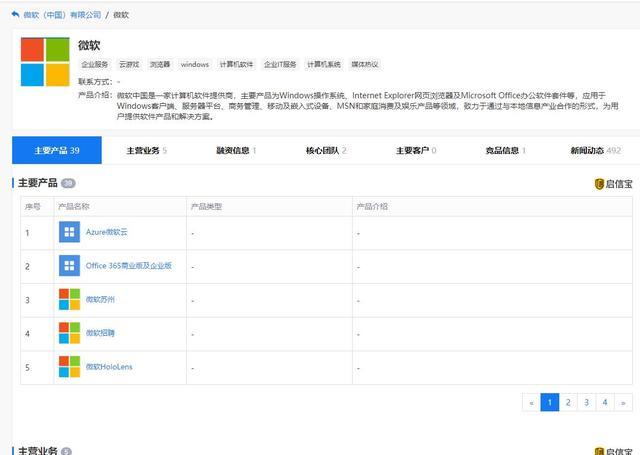Click Microsoft logo icon in 微软HoloLens row
Image resolution: width=640 pixels, height=455 pixels.
[x=69, y=366]
